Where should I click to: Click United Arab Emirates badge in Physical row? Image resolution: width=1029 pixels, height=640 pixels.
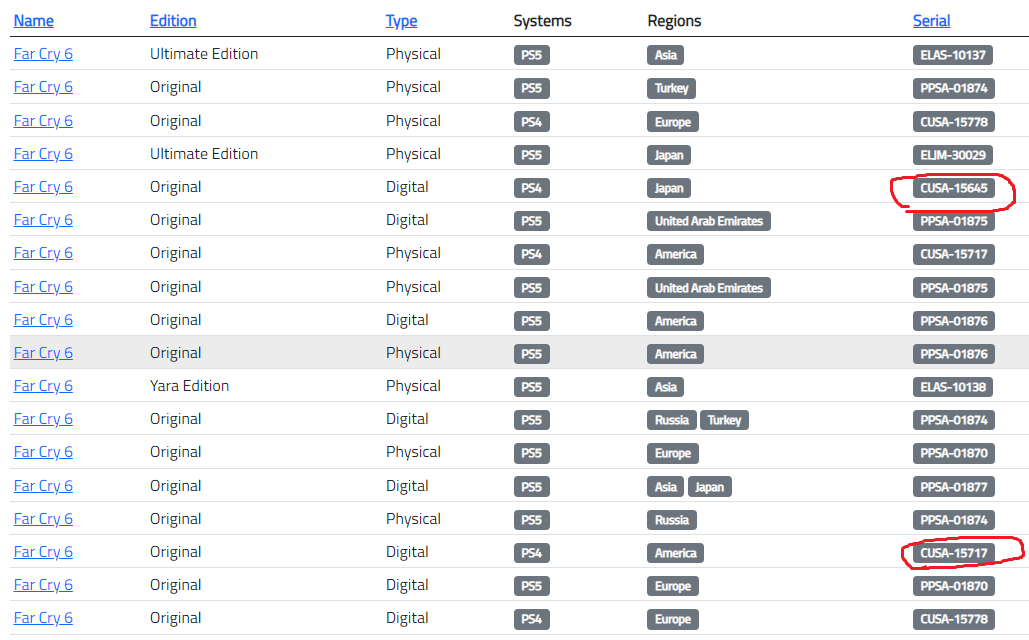tap(709, 288)
